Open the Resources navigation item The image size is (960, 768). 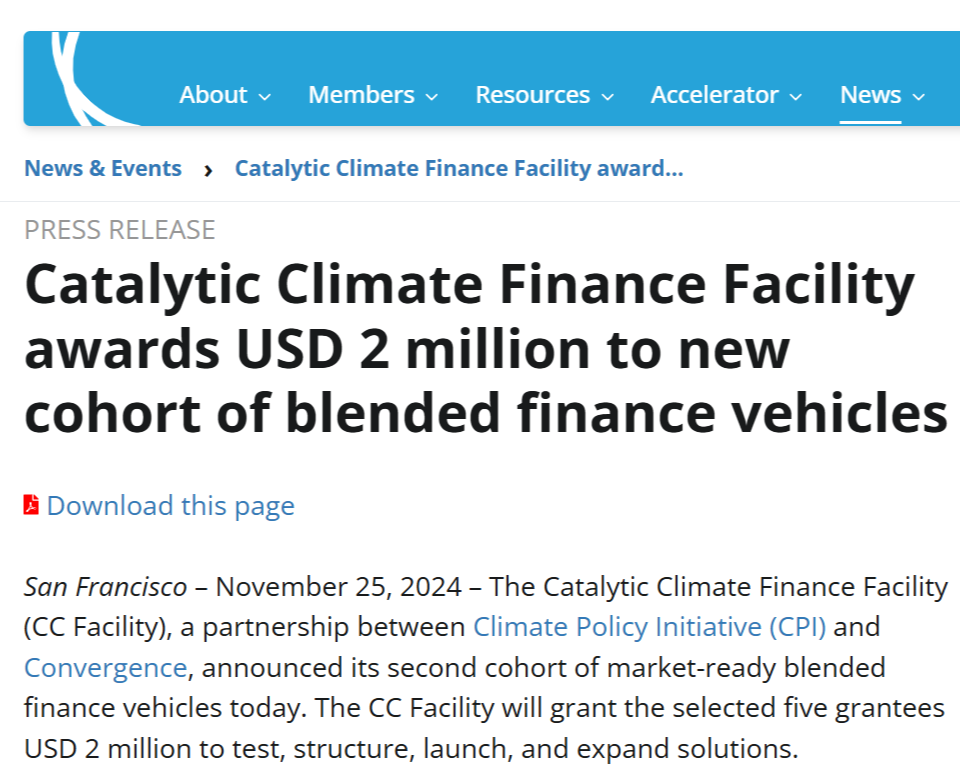tap(533, 95)
